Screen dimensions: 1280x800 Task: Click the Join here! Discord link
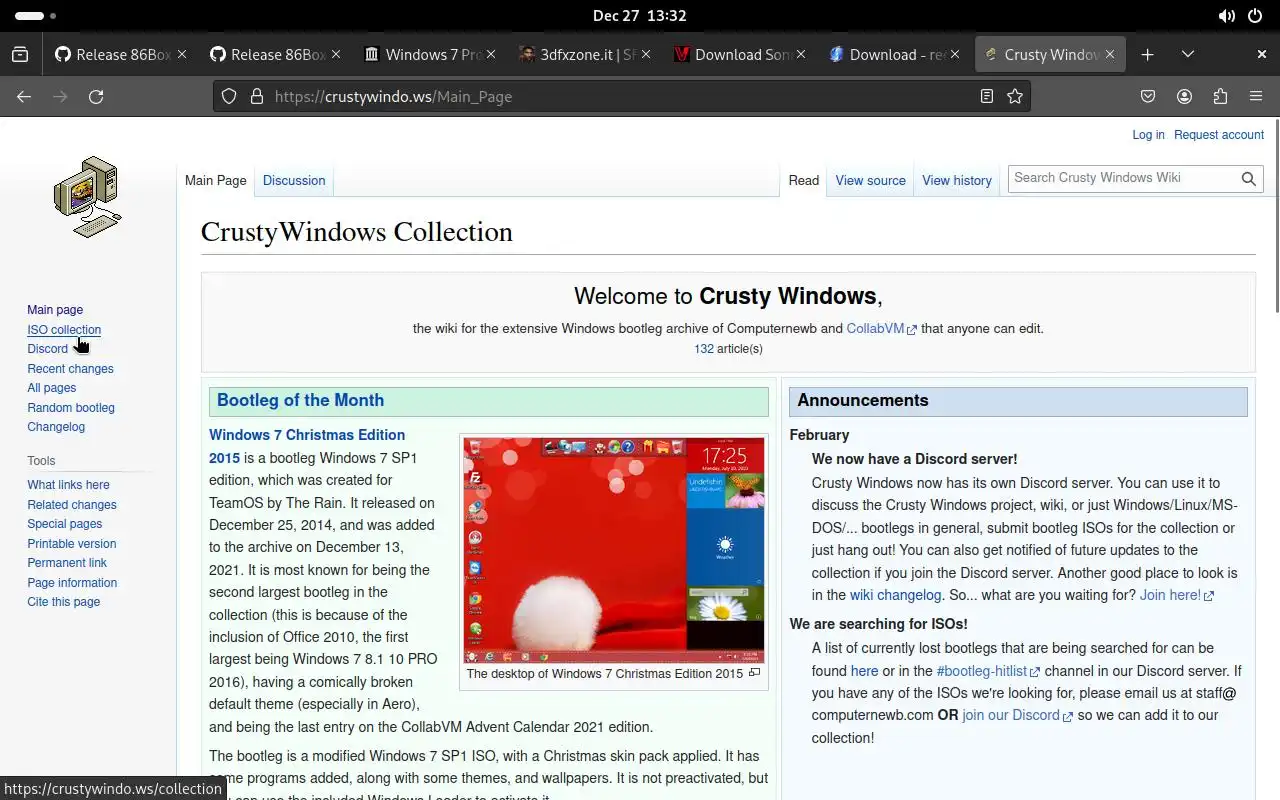click(x=1176, y=595)
